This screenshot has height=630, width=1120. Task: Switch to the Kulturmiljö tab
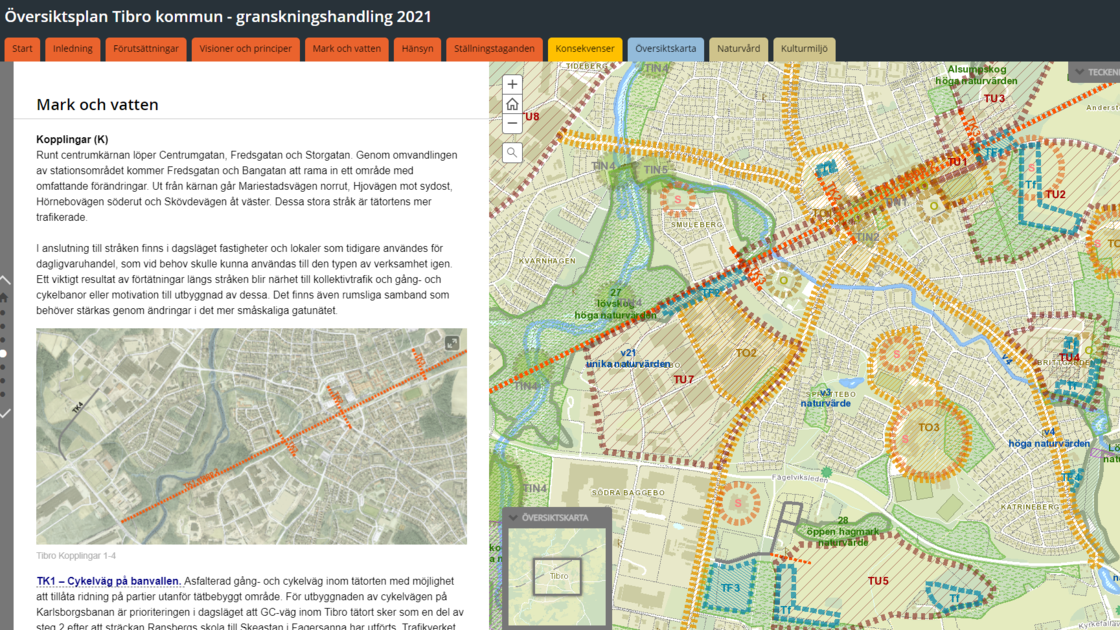click(x=804, y=49)
